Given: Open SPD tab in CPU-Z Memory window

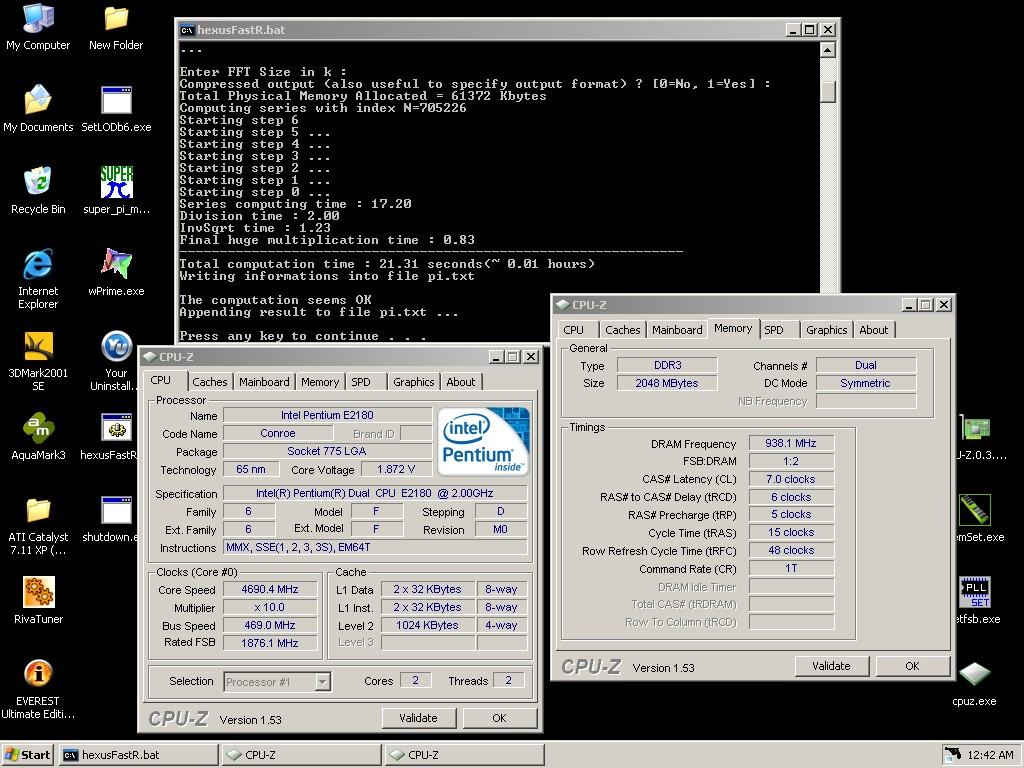Looking at the screenshot, I should pos(778,330).
